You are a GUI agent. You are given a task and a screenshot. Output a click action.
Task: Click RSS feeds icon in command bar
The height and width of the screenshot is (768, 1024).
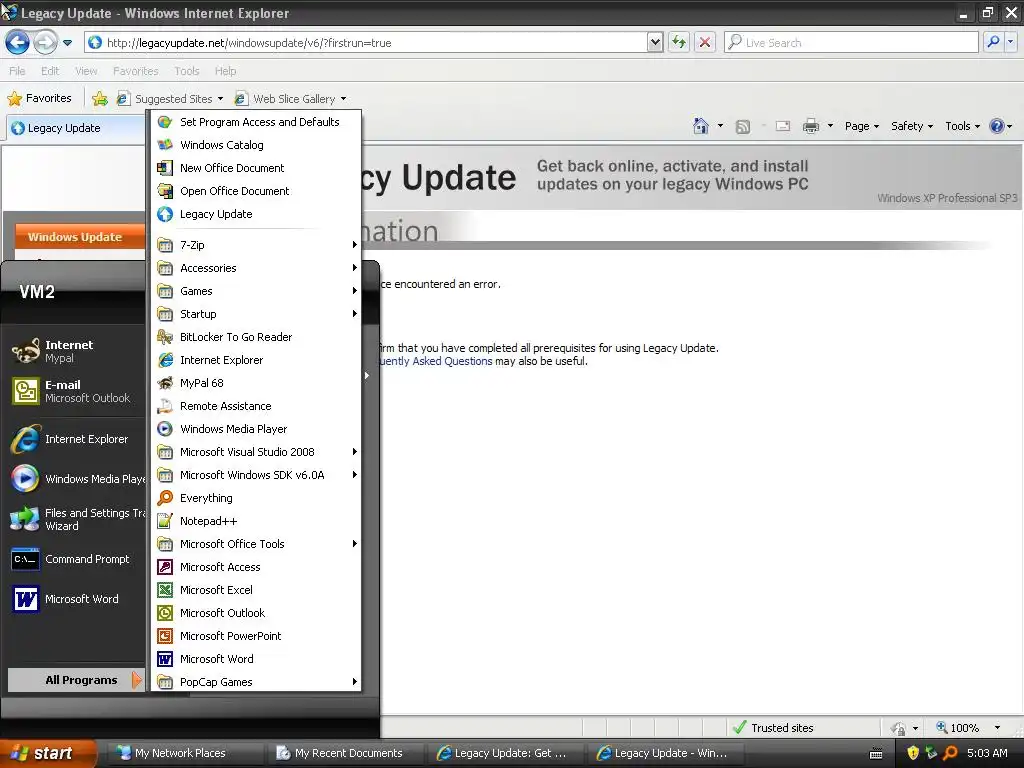coord(743,127)
